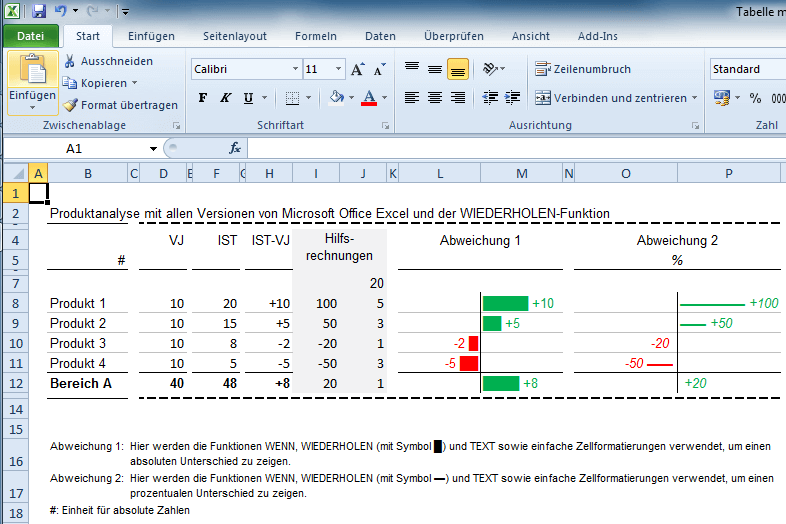This screenshot has height=524, width=786.
Task: Open the Calibri font name dropdown
Action: point(295,69)
